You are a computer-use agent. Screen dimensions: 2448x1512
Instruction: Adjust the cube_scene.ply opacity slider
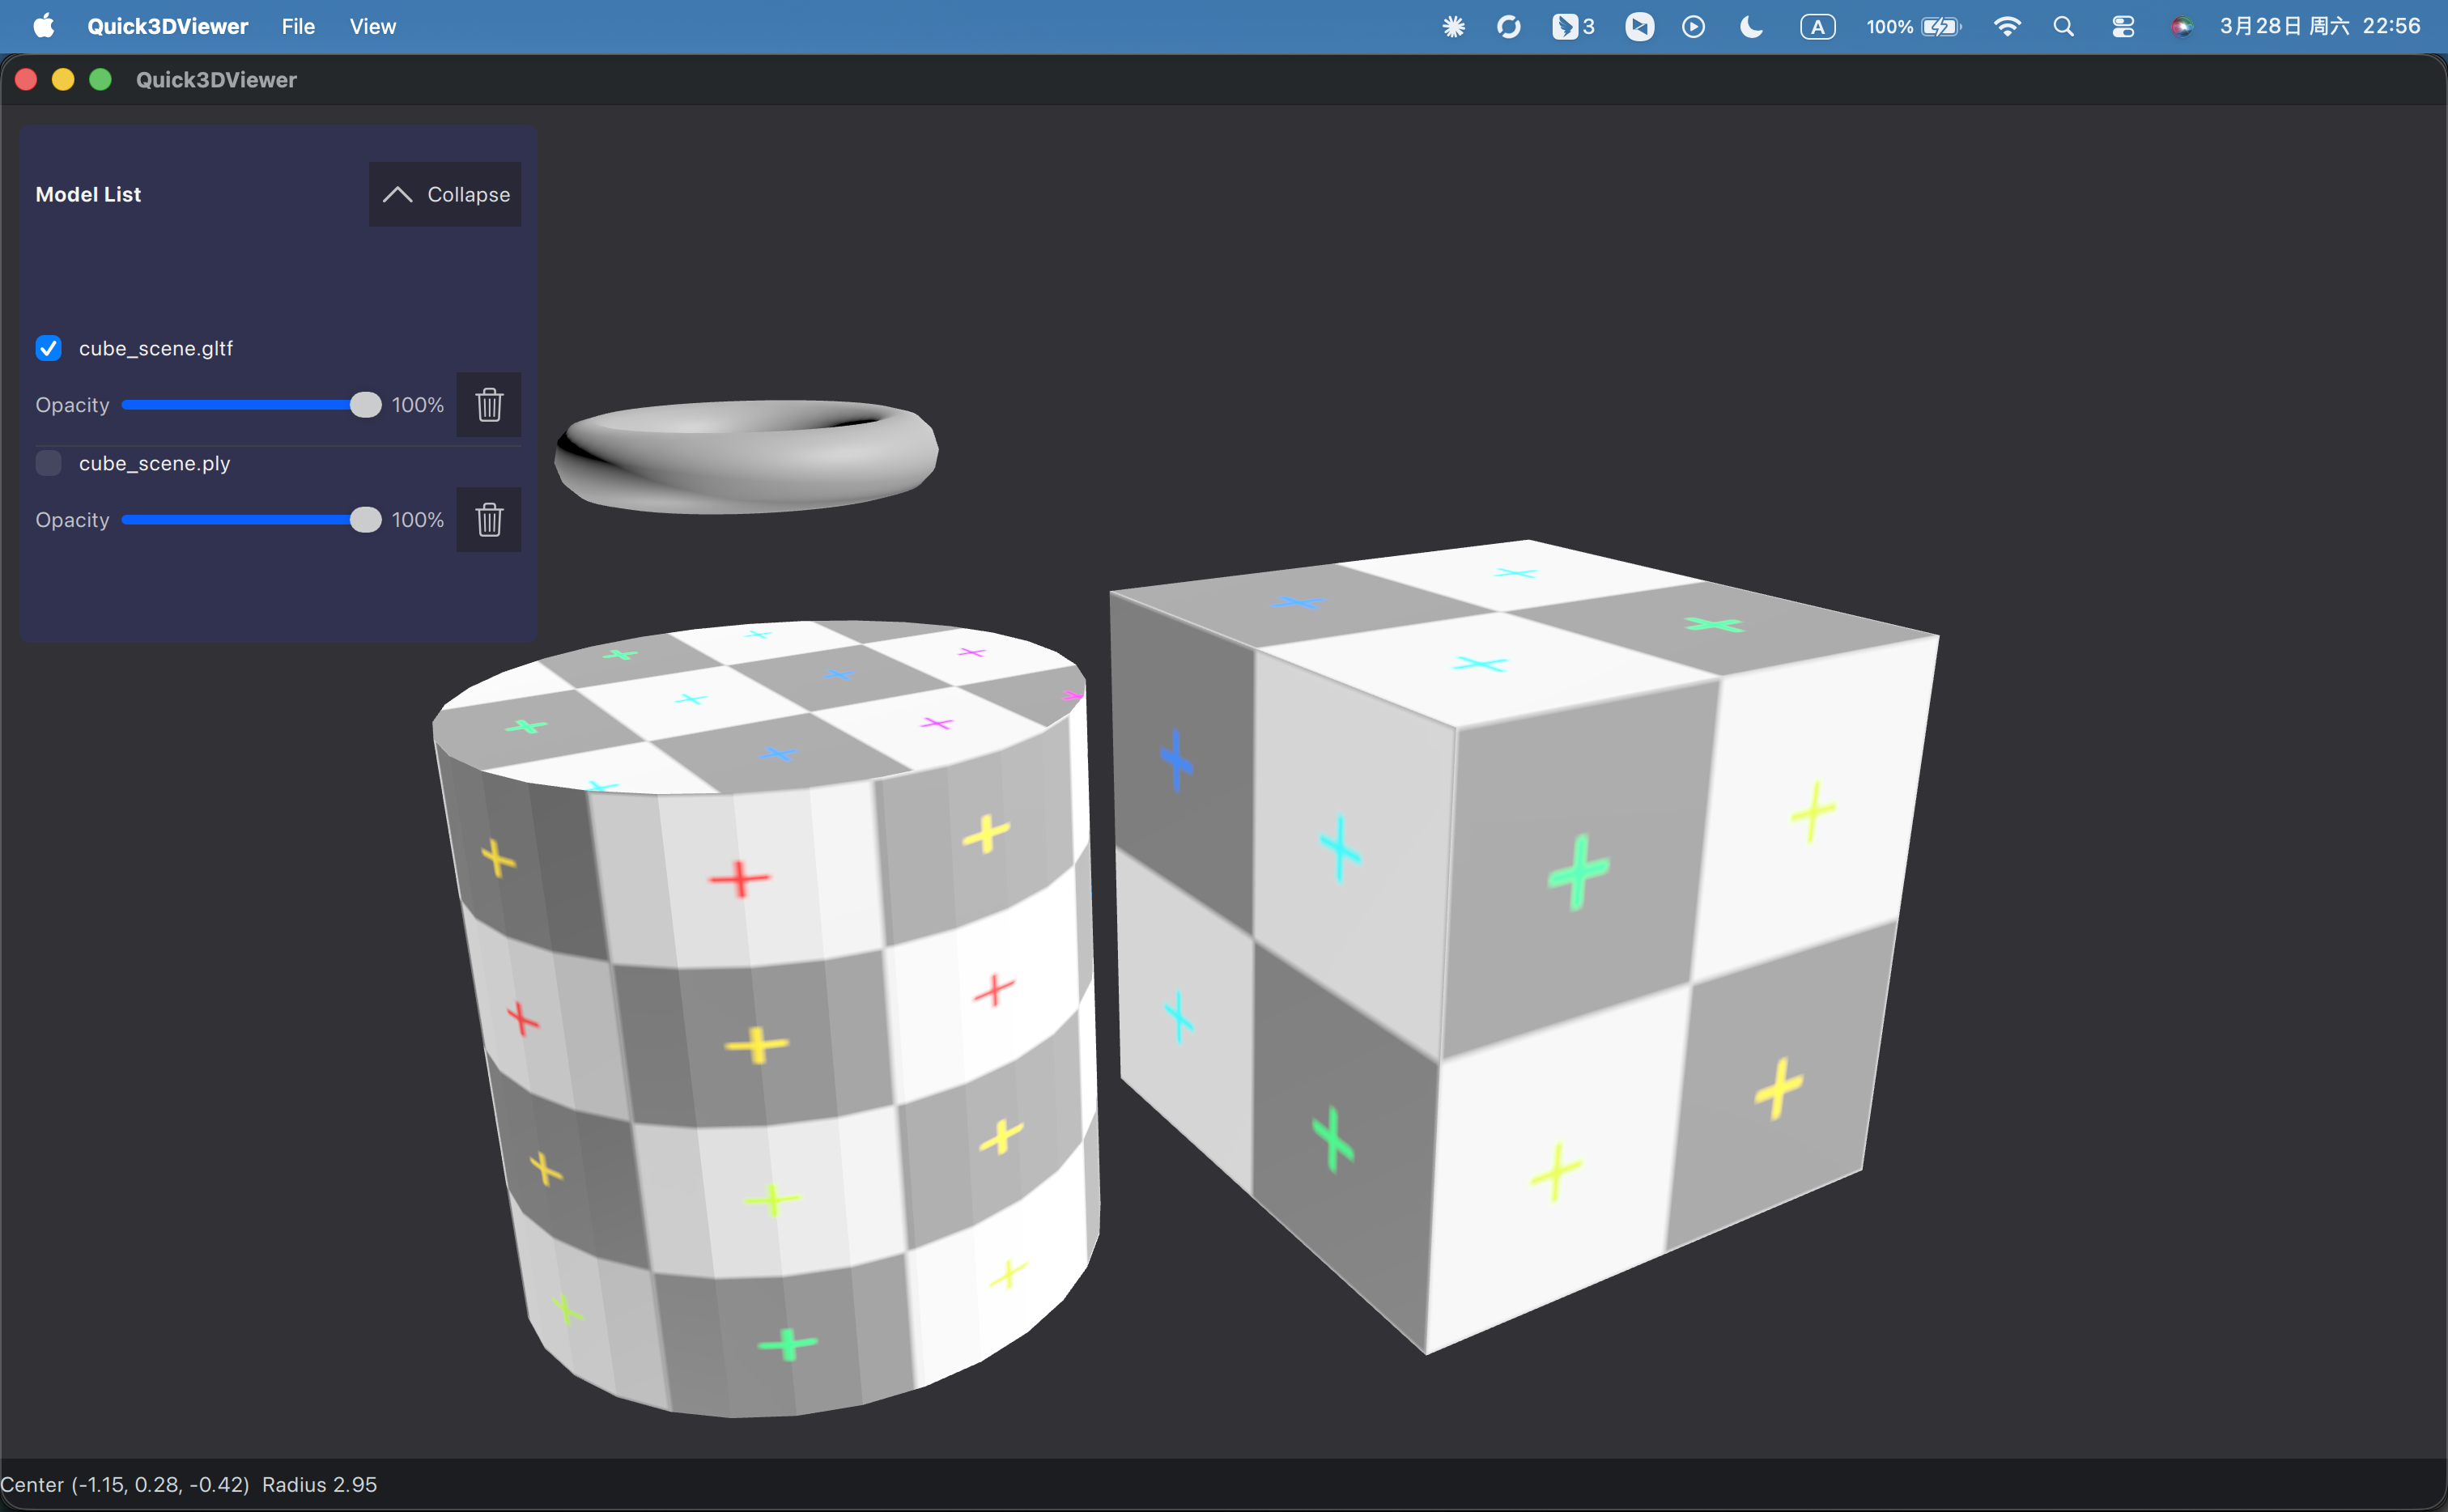(x=250, y=520)
